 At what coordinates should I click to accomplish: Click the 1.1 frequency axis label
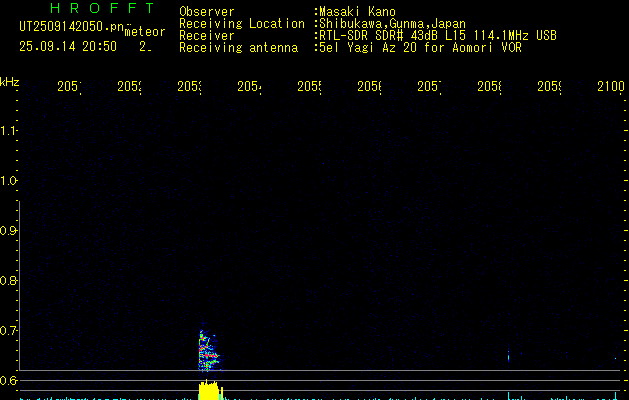(x=8, y=130)
